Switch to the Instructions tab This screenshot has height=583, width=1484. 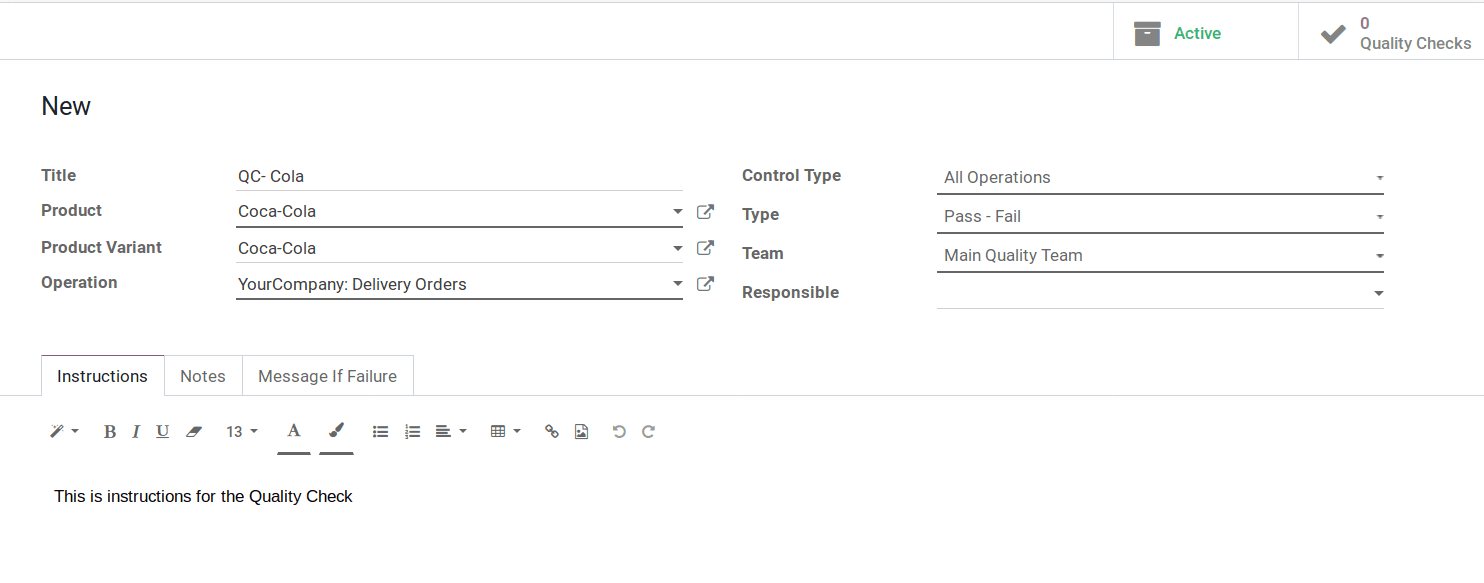pyautogui.click(x=102, y=376)
